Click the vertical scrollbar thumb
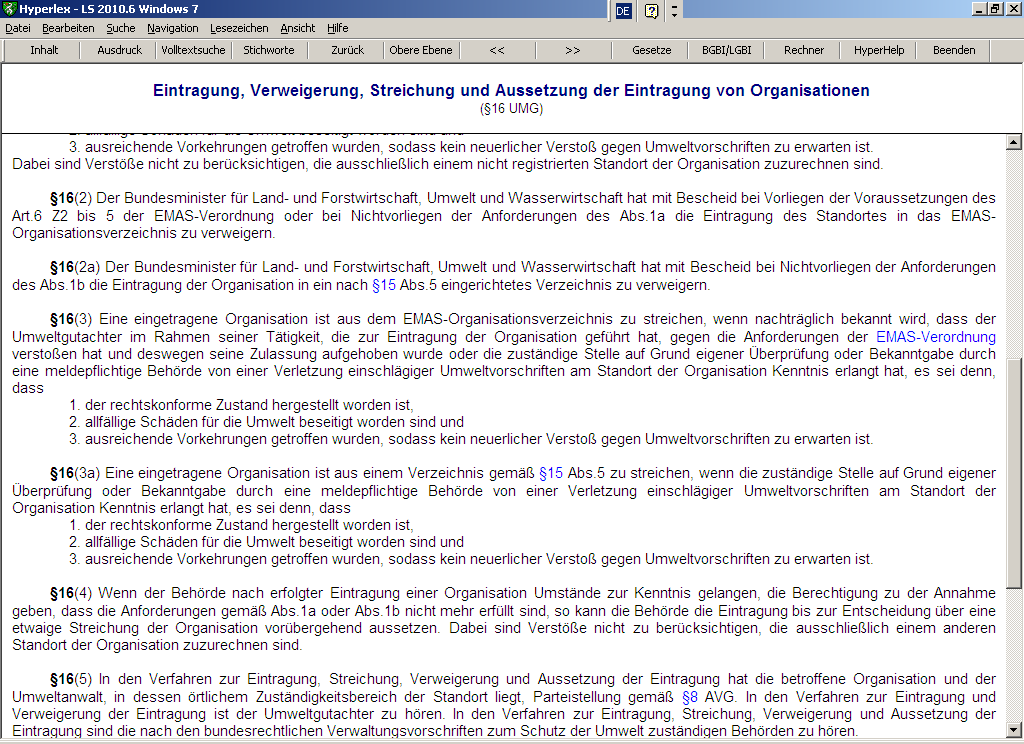Screen dimensions: 1024x744 [x=1014, y=473]
